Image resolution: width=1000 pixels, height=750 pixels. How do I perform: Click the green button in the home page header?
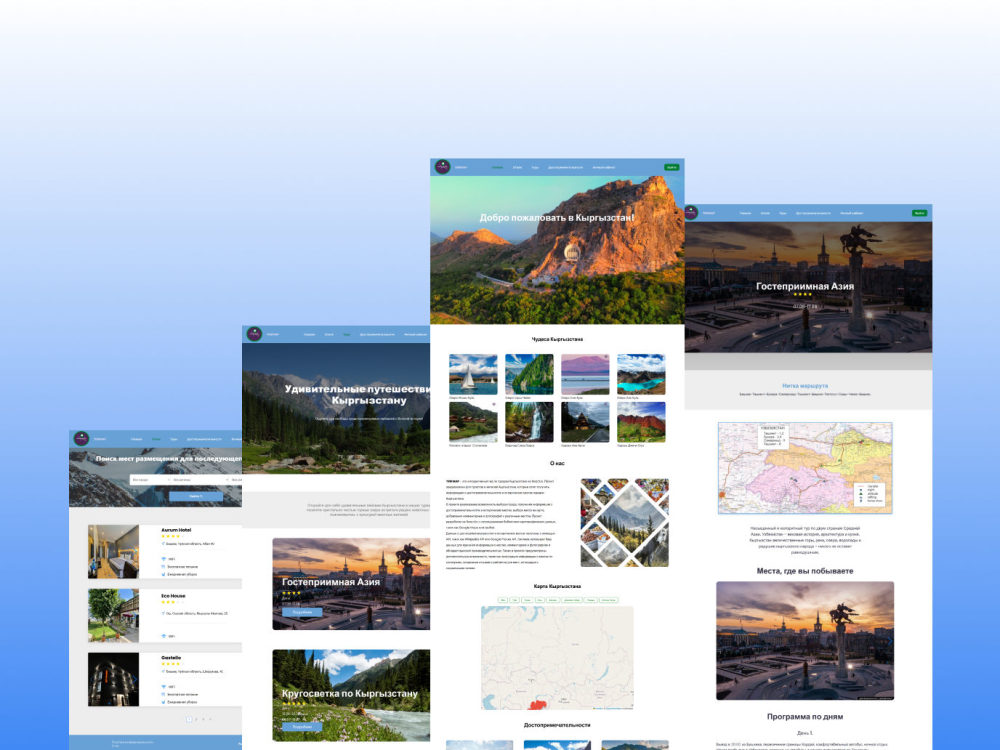672,167
